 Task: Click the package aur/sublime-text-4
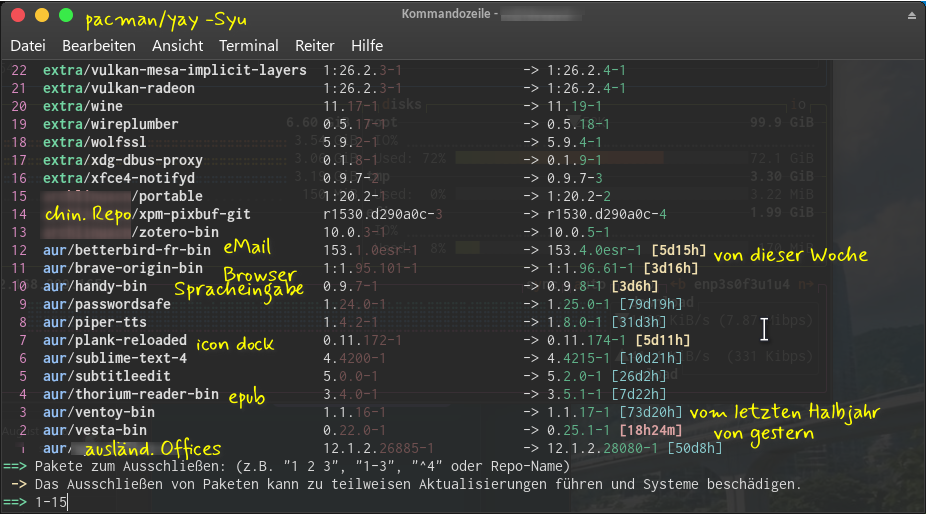click(x=115, y=359)
